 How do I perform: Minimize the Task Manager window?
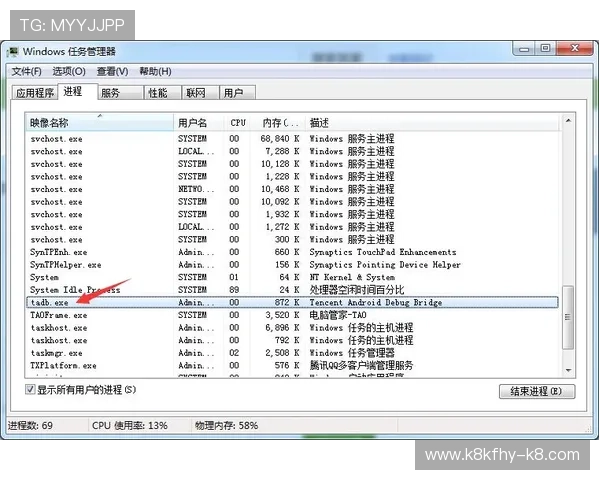coord(524,49)
